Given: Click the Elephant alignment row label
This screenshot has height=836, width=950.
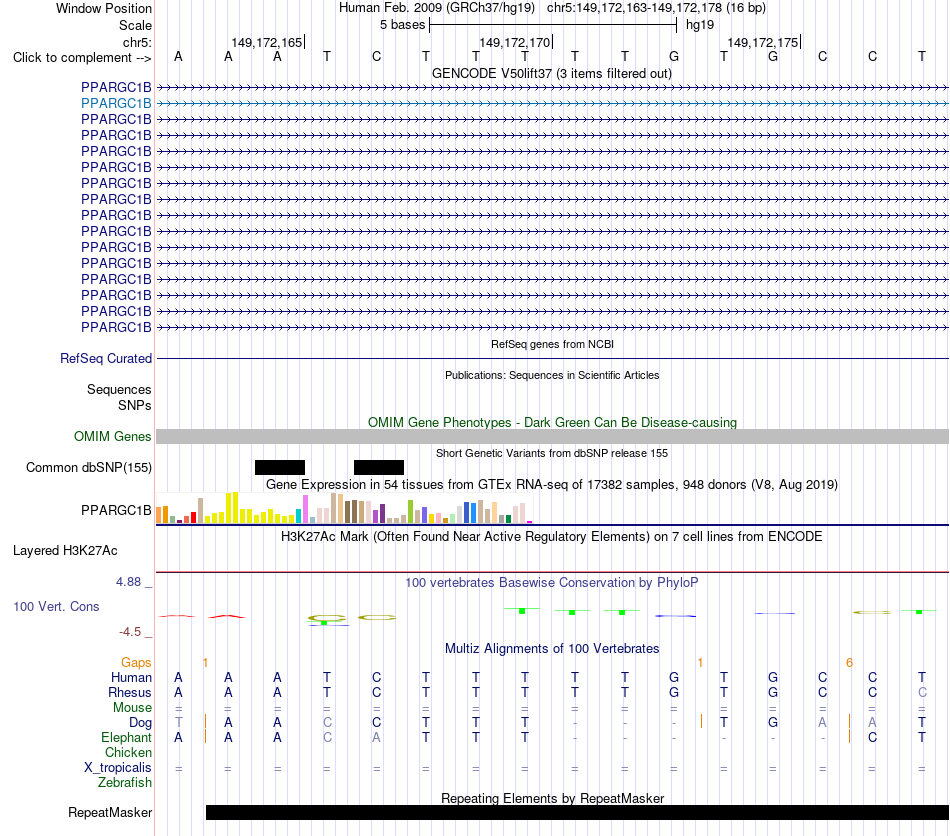Looking at the screenshot, I should coord(126,738).
